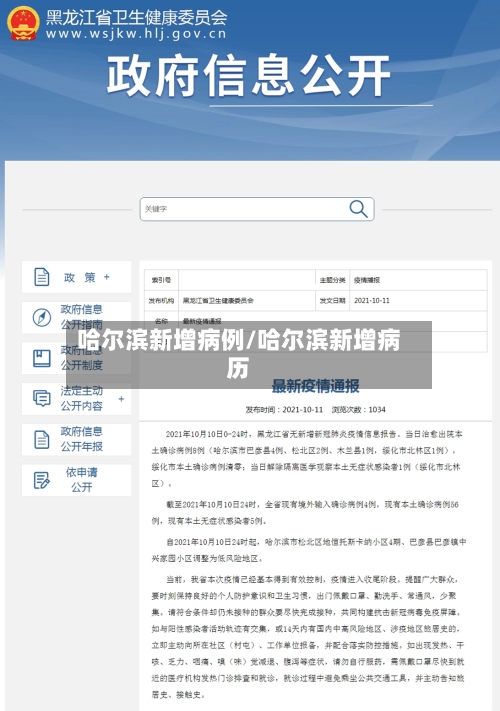Click the 浏览次数：1034 view count

359,409
